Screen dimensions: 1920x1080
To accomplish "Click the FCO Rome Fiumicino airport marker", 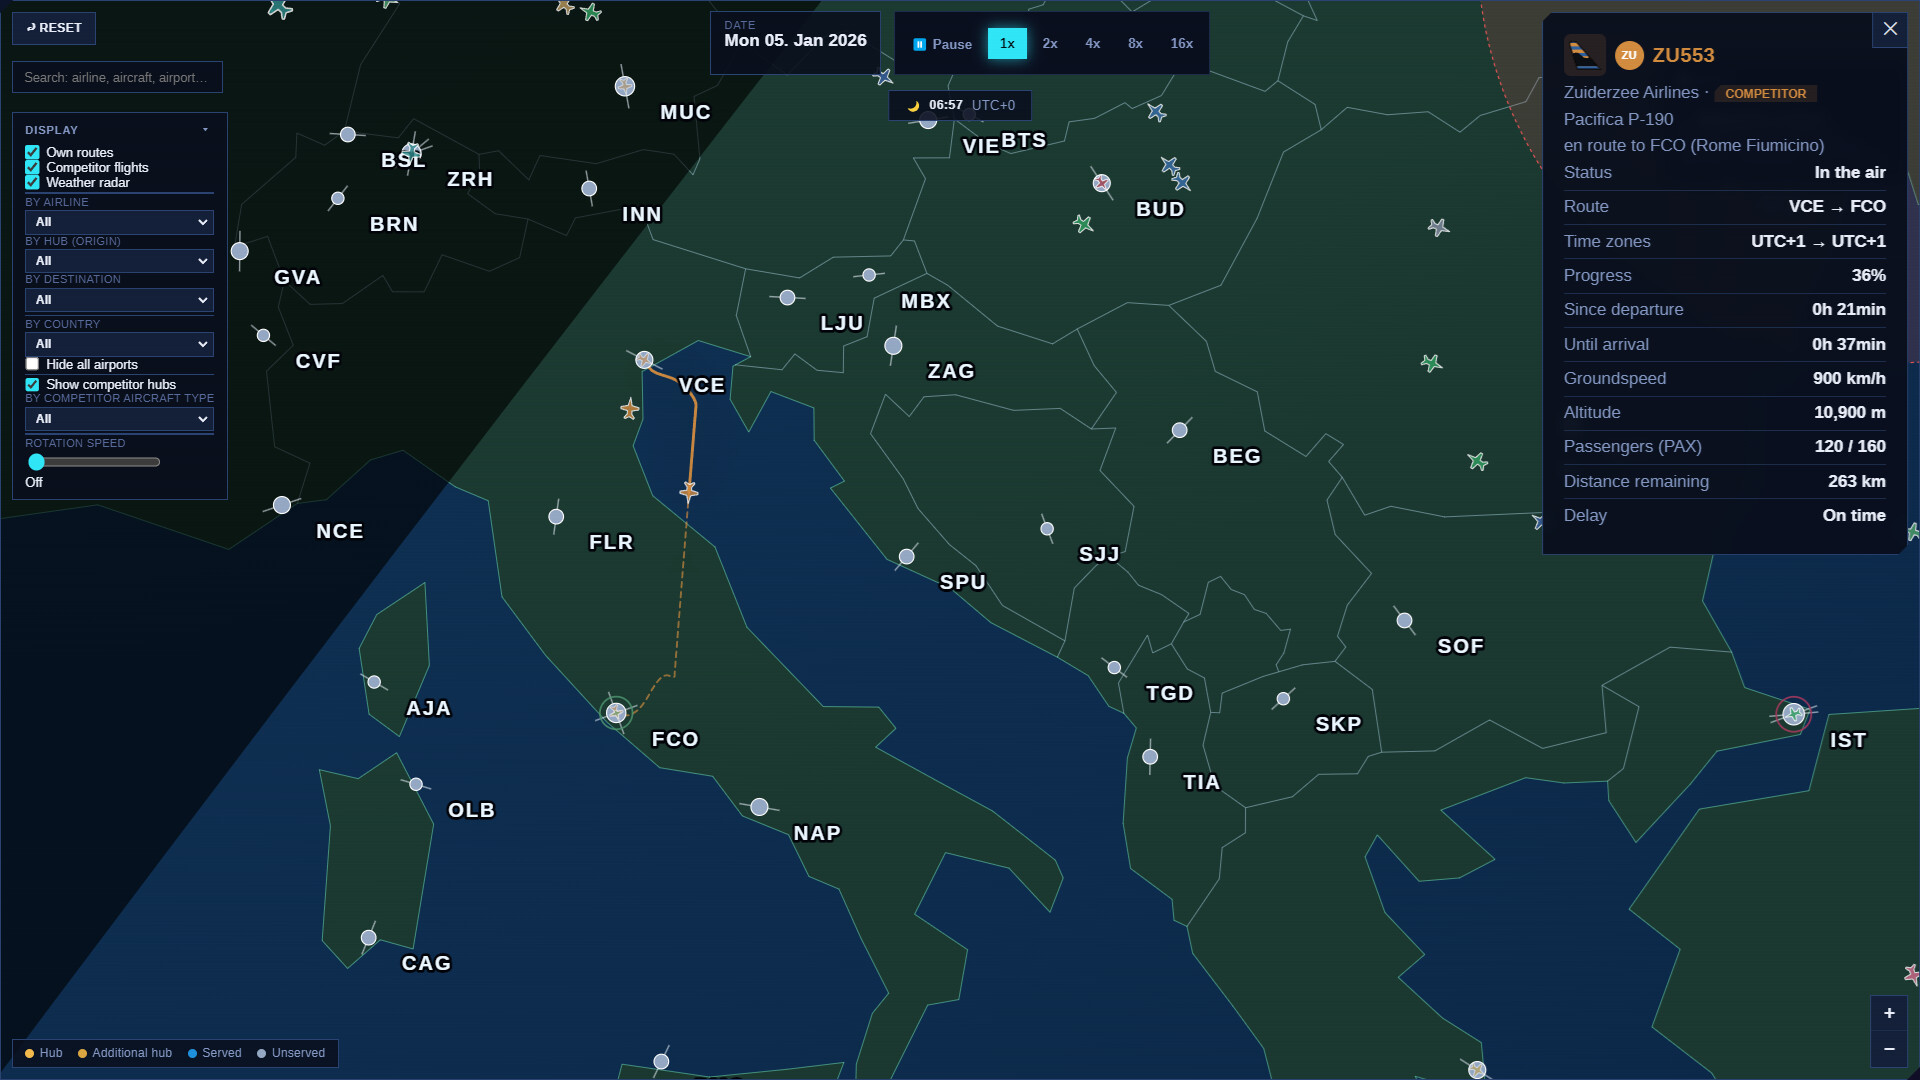I will [616, 713].
